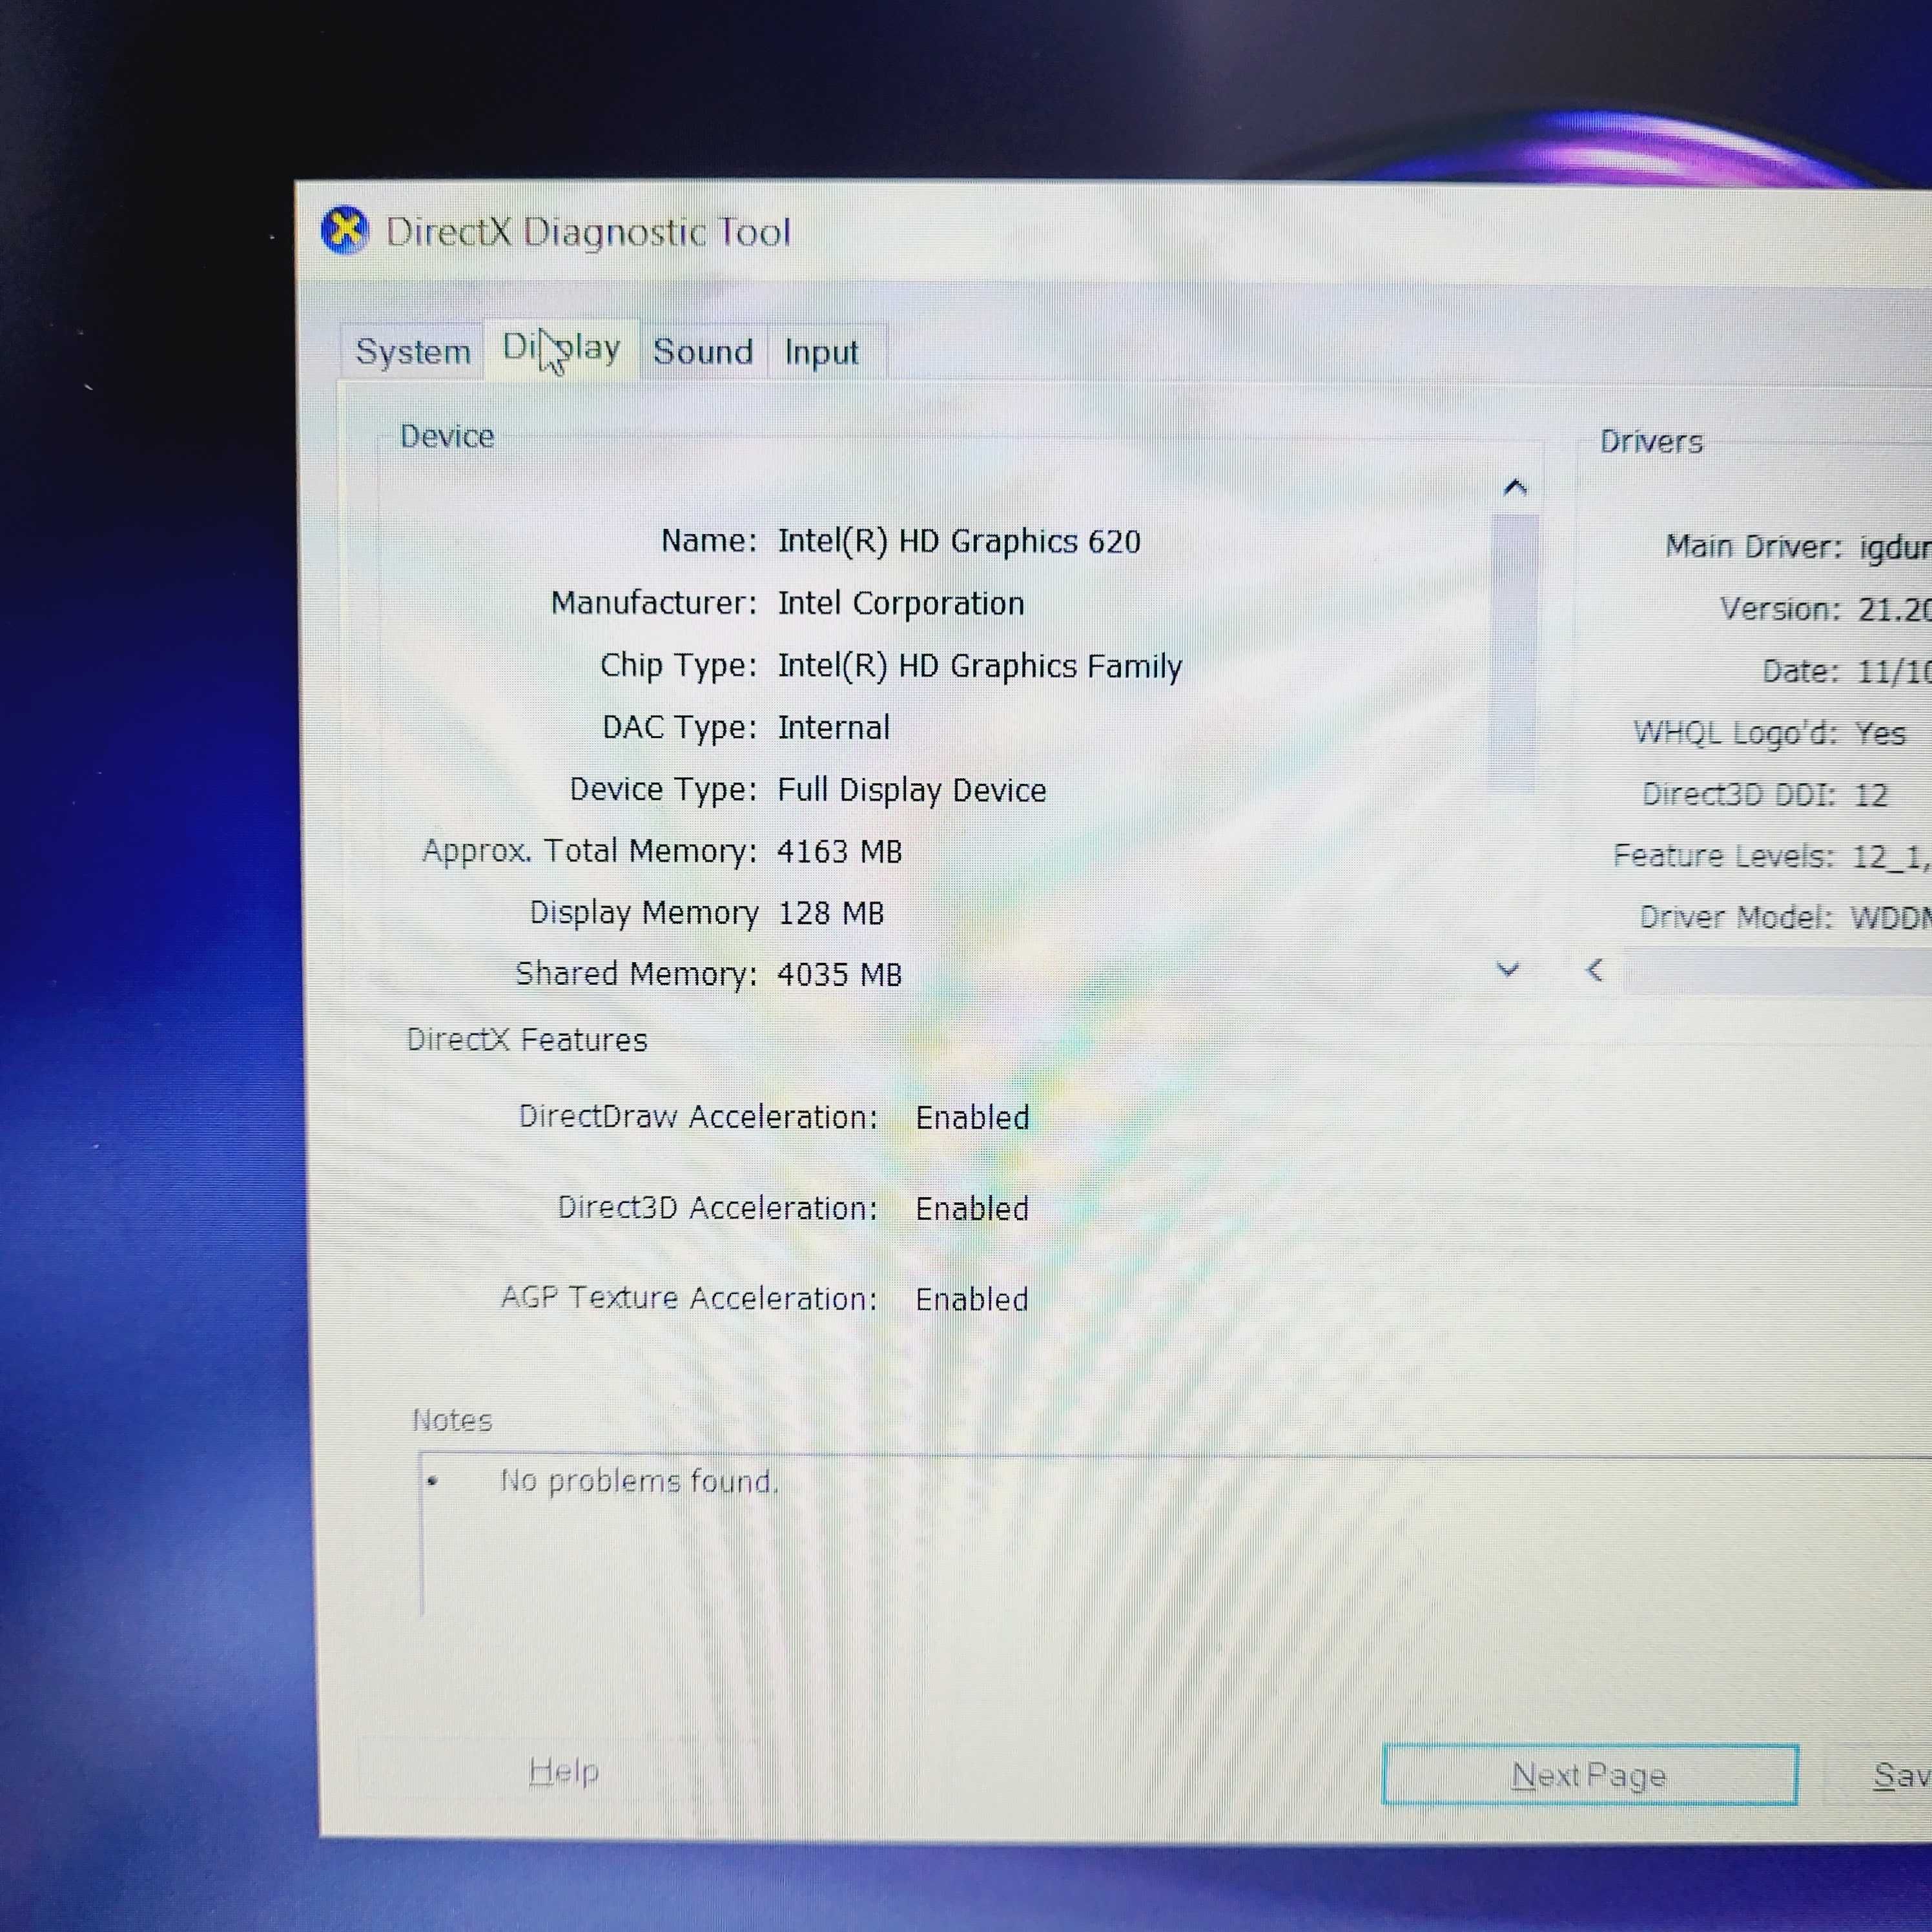1932x1932 pixels.
Task: Click the Device list scroll-up arrow
Action: (1515, 487)
